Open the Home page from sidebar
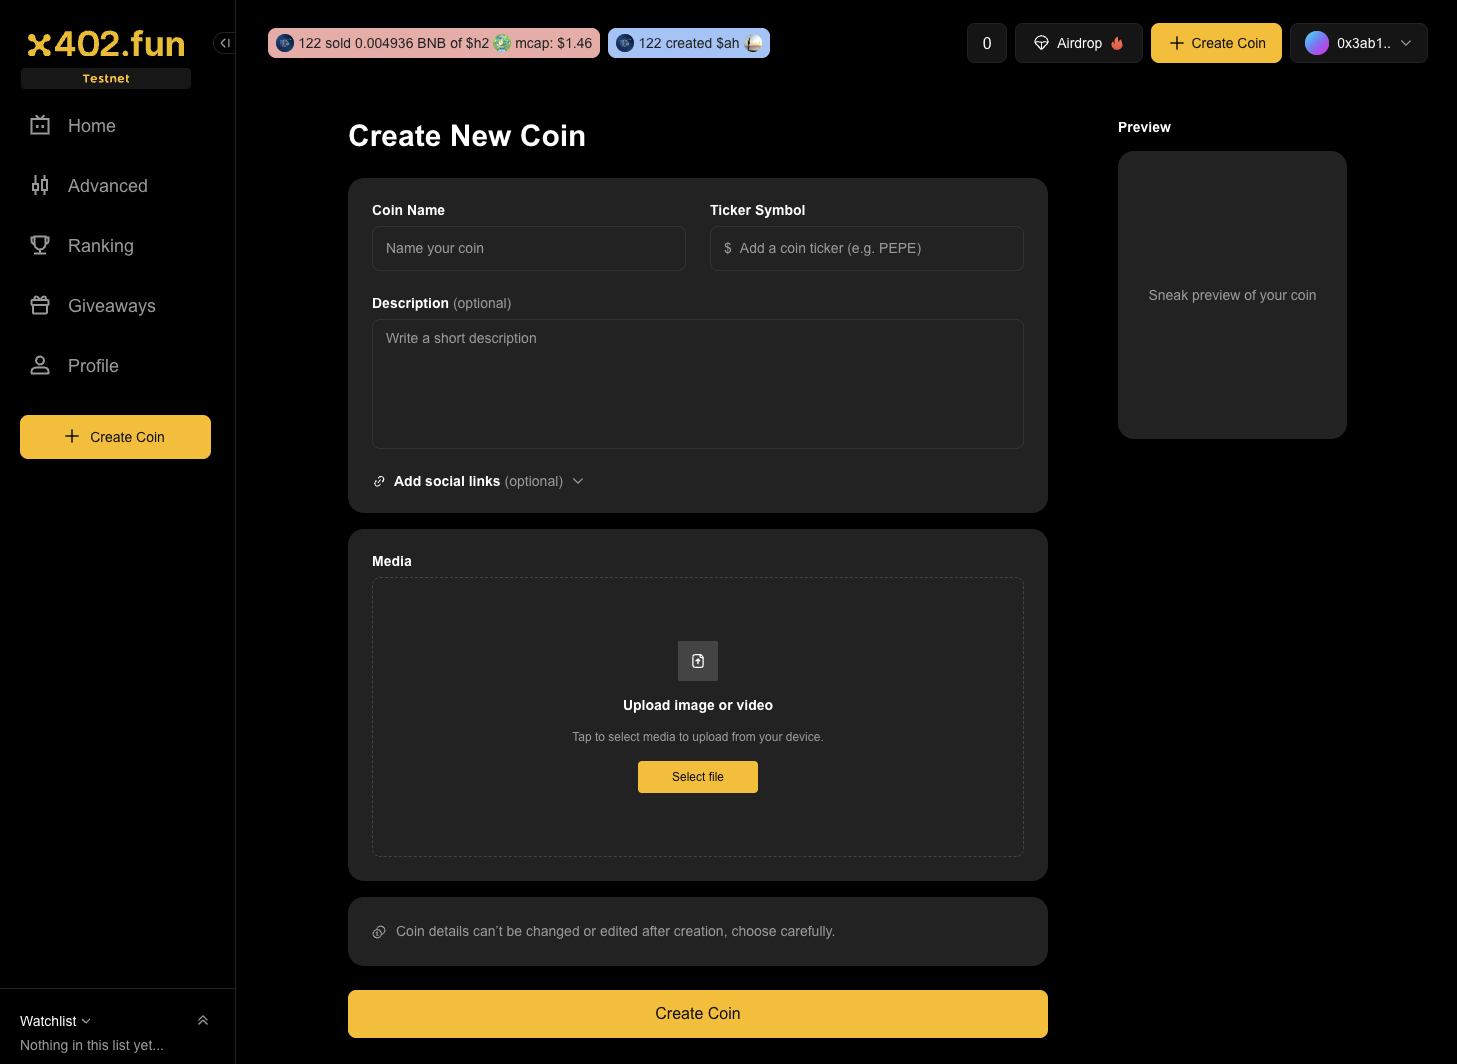This screenshot has height=1064, width=1457. tap(91, 126)
